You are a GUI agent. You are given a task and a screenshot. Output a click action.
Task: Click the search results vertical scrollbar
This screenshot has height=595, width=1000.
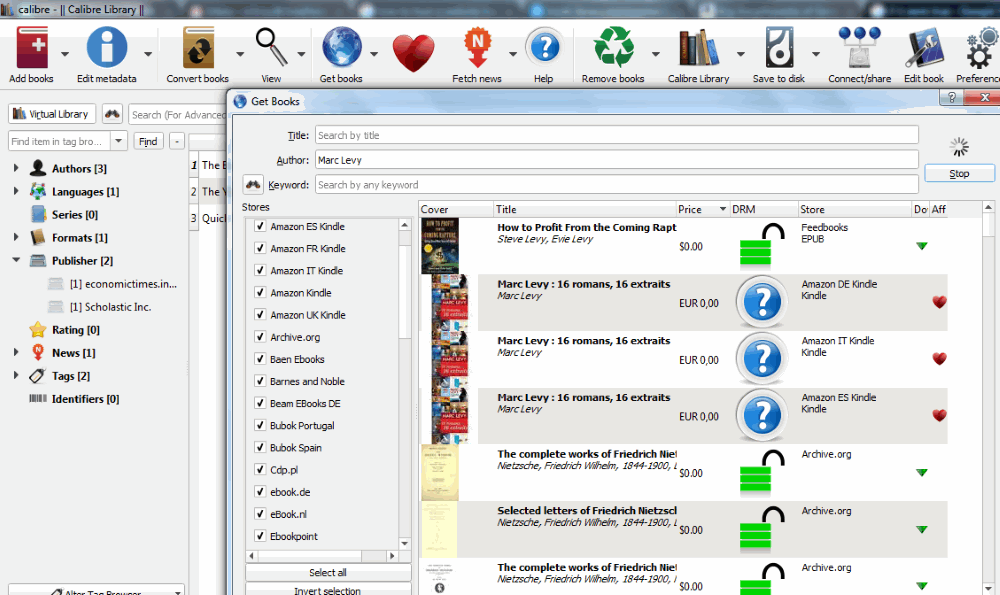[988, 398]
